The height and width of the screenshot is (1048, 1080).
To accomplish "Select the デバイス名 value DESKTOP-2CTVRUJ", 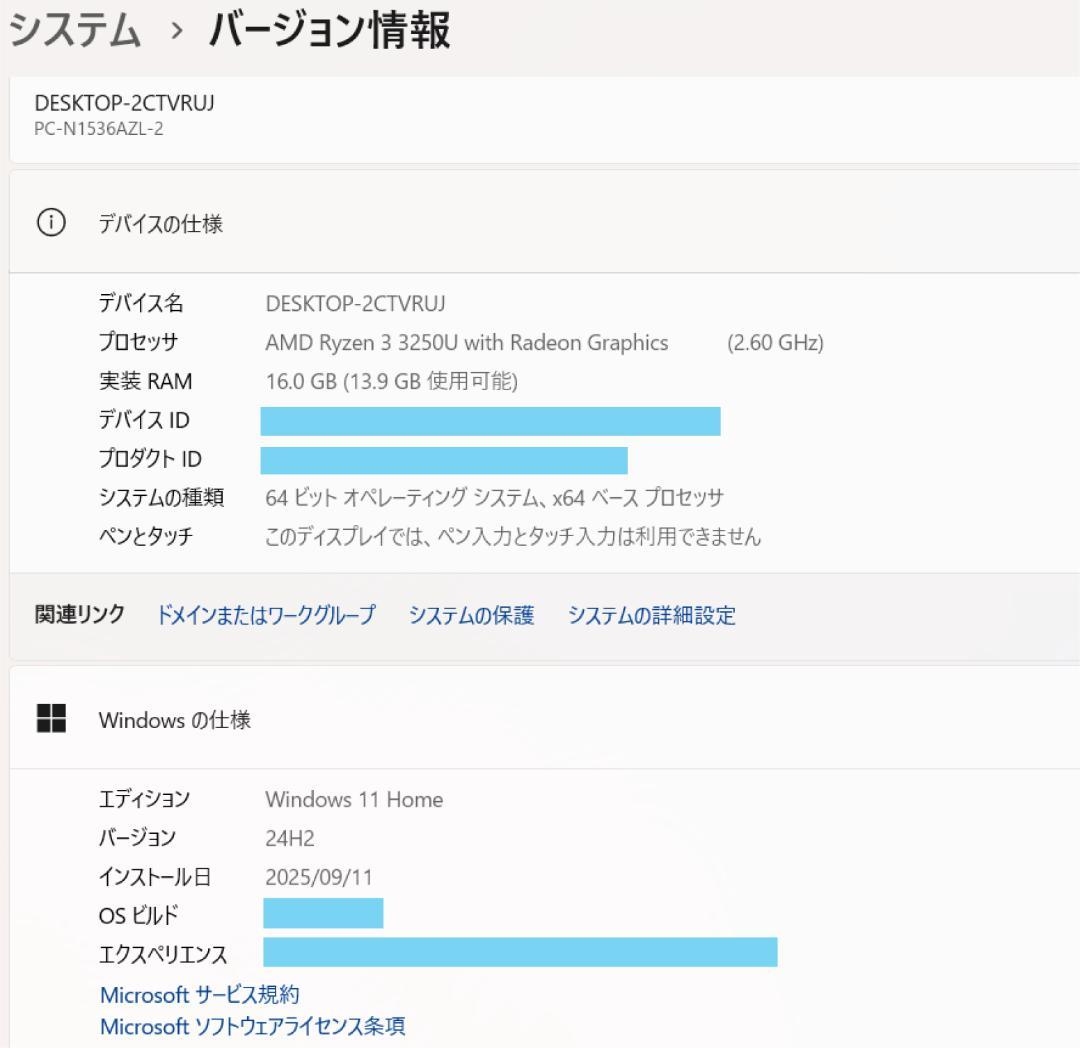I will click(x=355, y=304).
